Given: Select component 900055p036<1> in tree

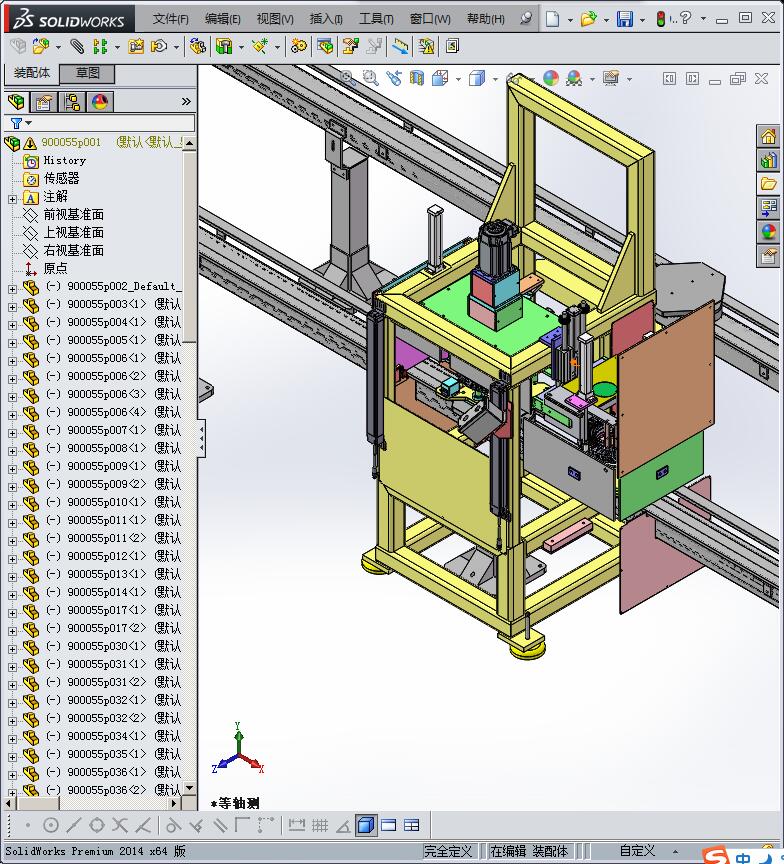Looking at the screenshot, I should 106,772.
